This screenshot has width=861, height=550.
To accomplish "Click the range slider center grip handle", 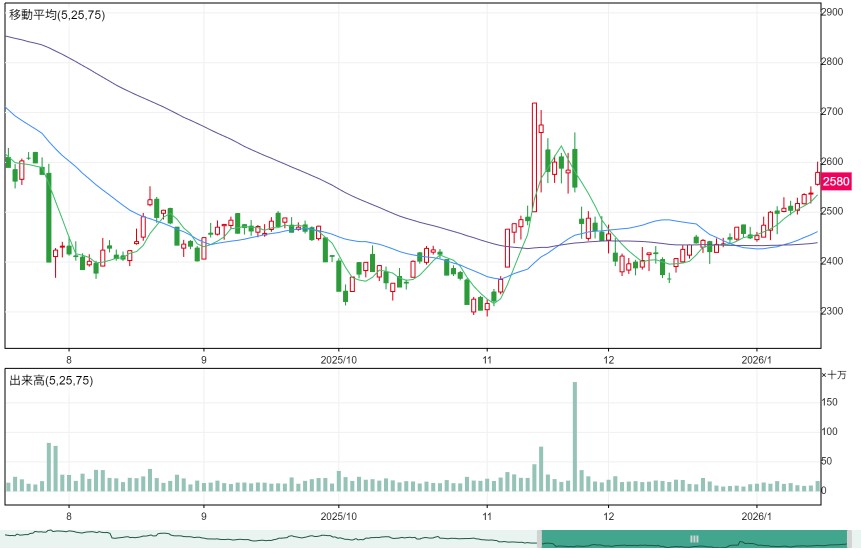I will point(694,538).
